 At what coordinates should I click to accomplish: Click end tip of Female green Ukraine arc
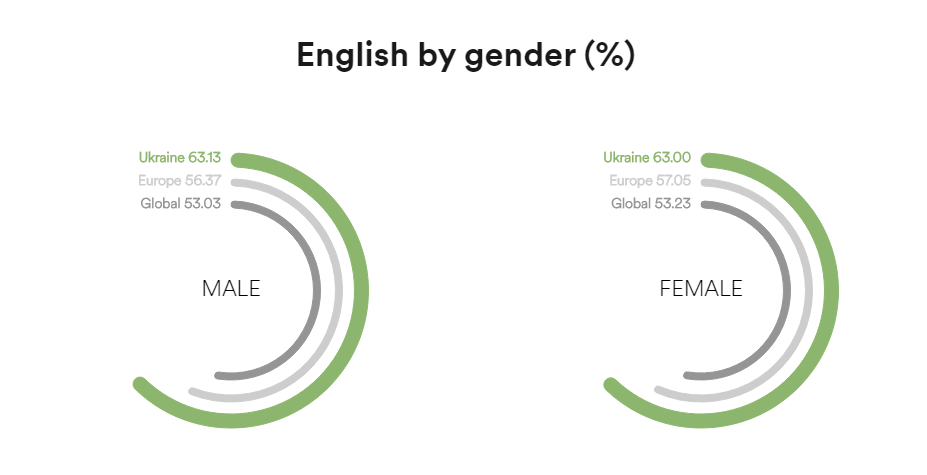click(611, 386)
